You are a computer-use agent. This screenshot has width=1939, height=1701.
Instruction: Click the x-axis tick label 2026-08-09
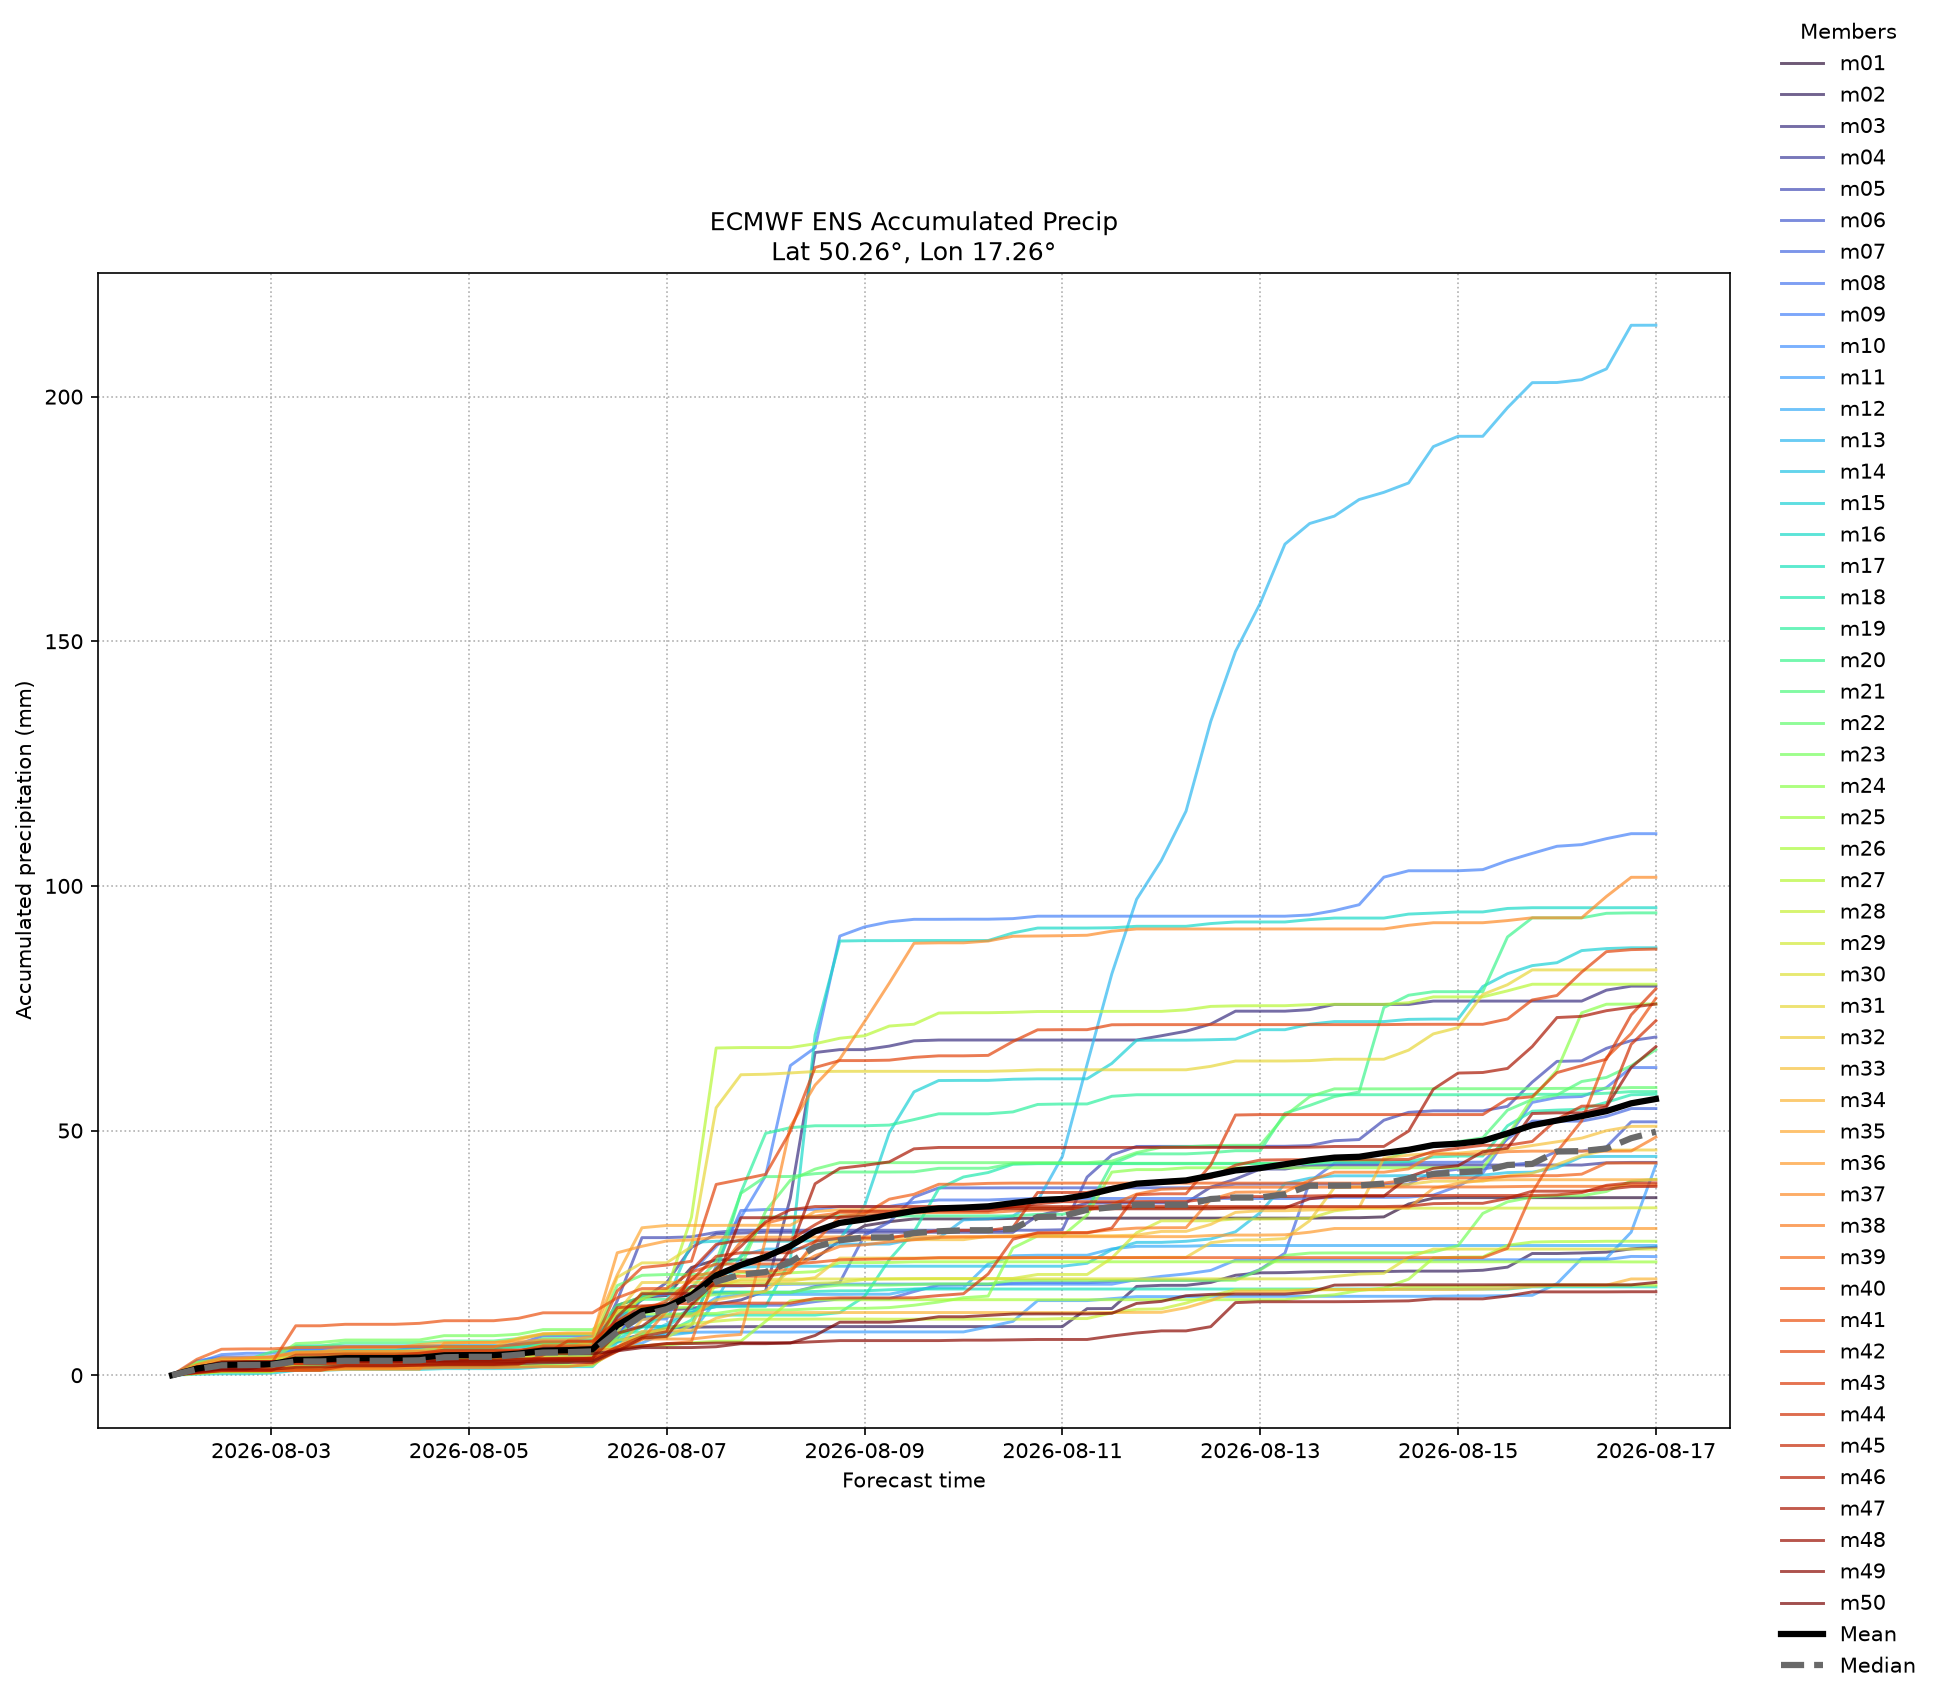click(x=864, y=1451)
